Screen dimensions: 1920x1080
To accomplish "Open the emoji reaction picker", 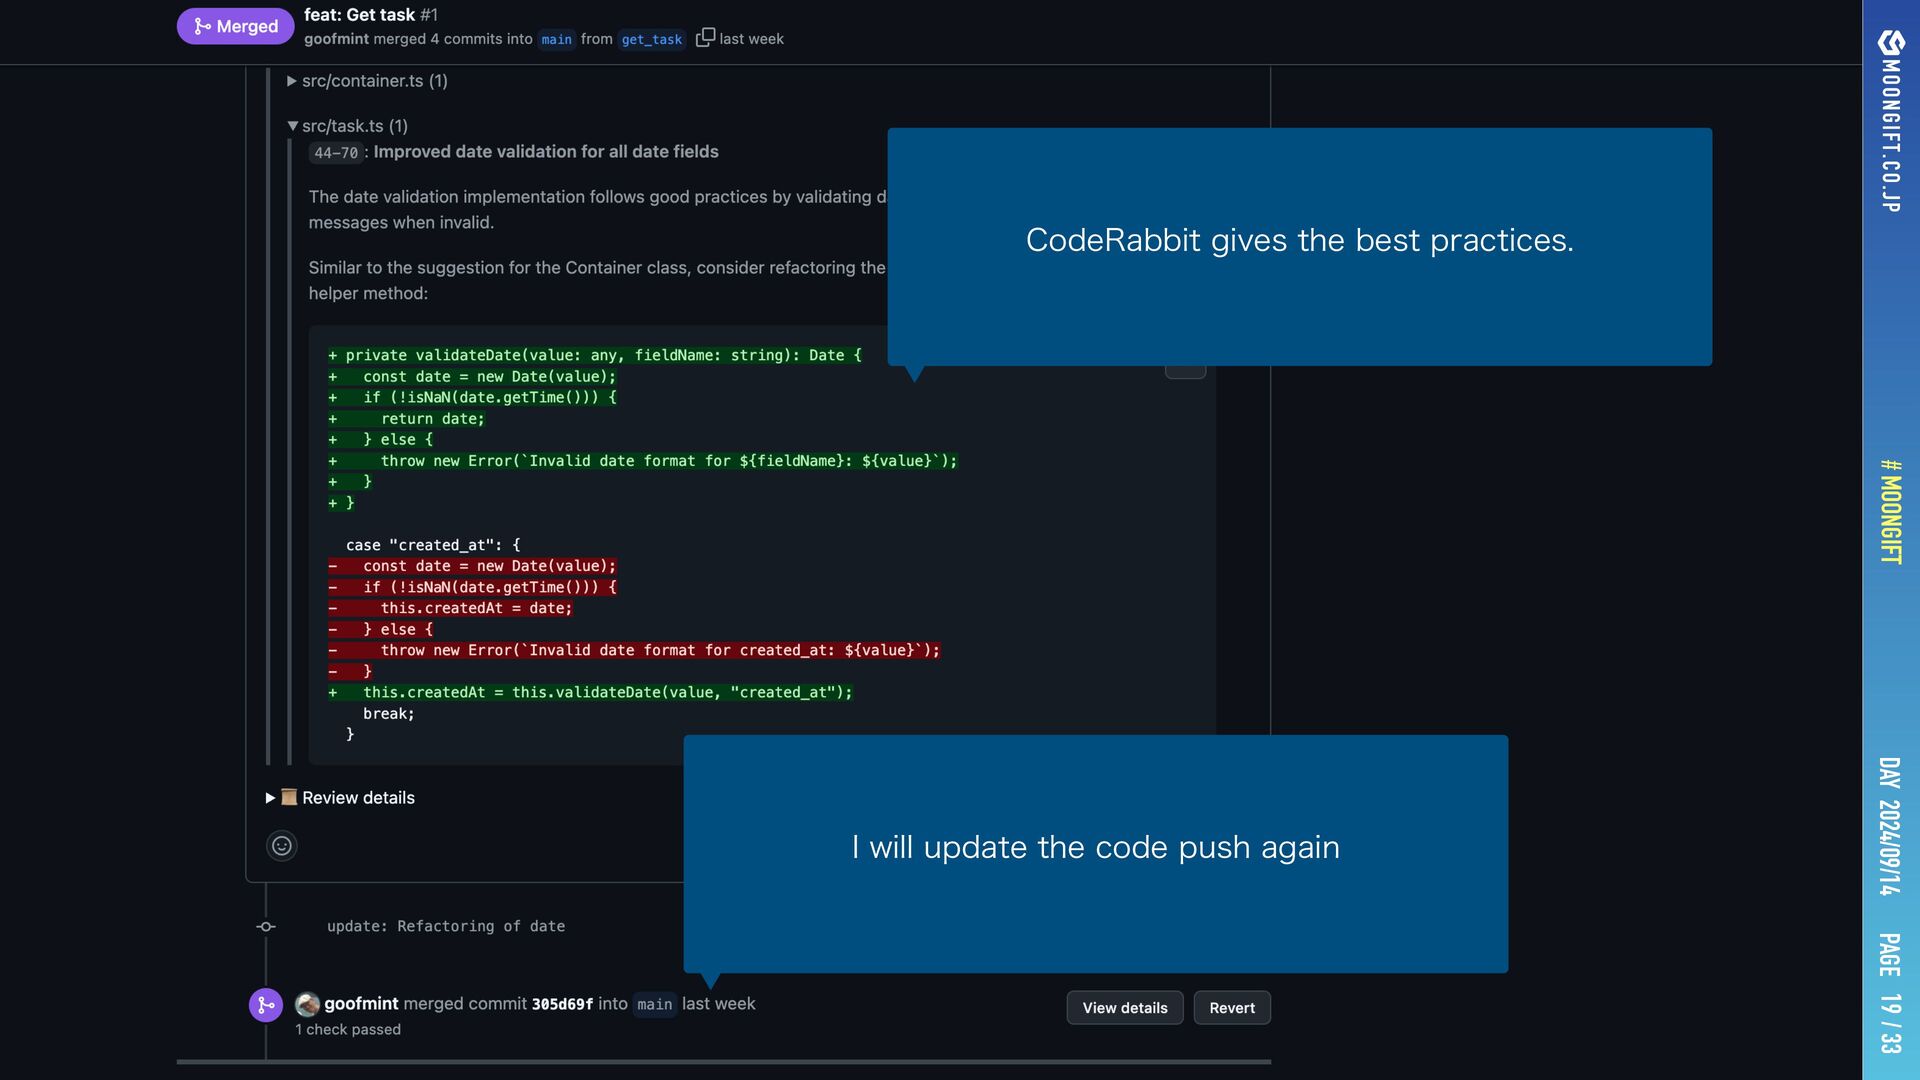I will [282, 846].
